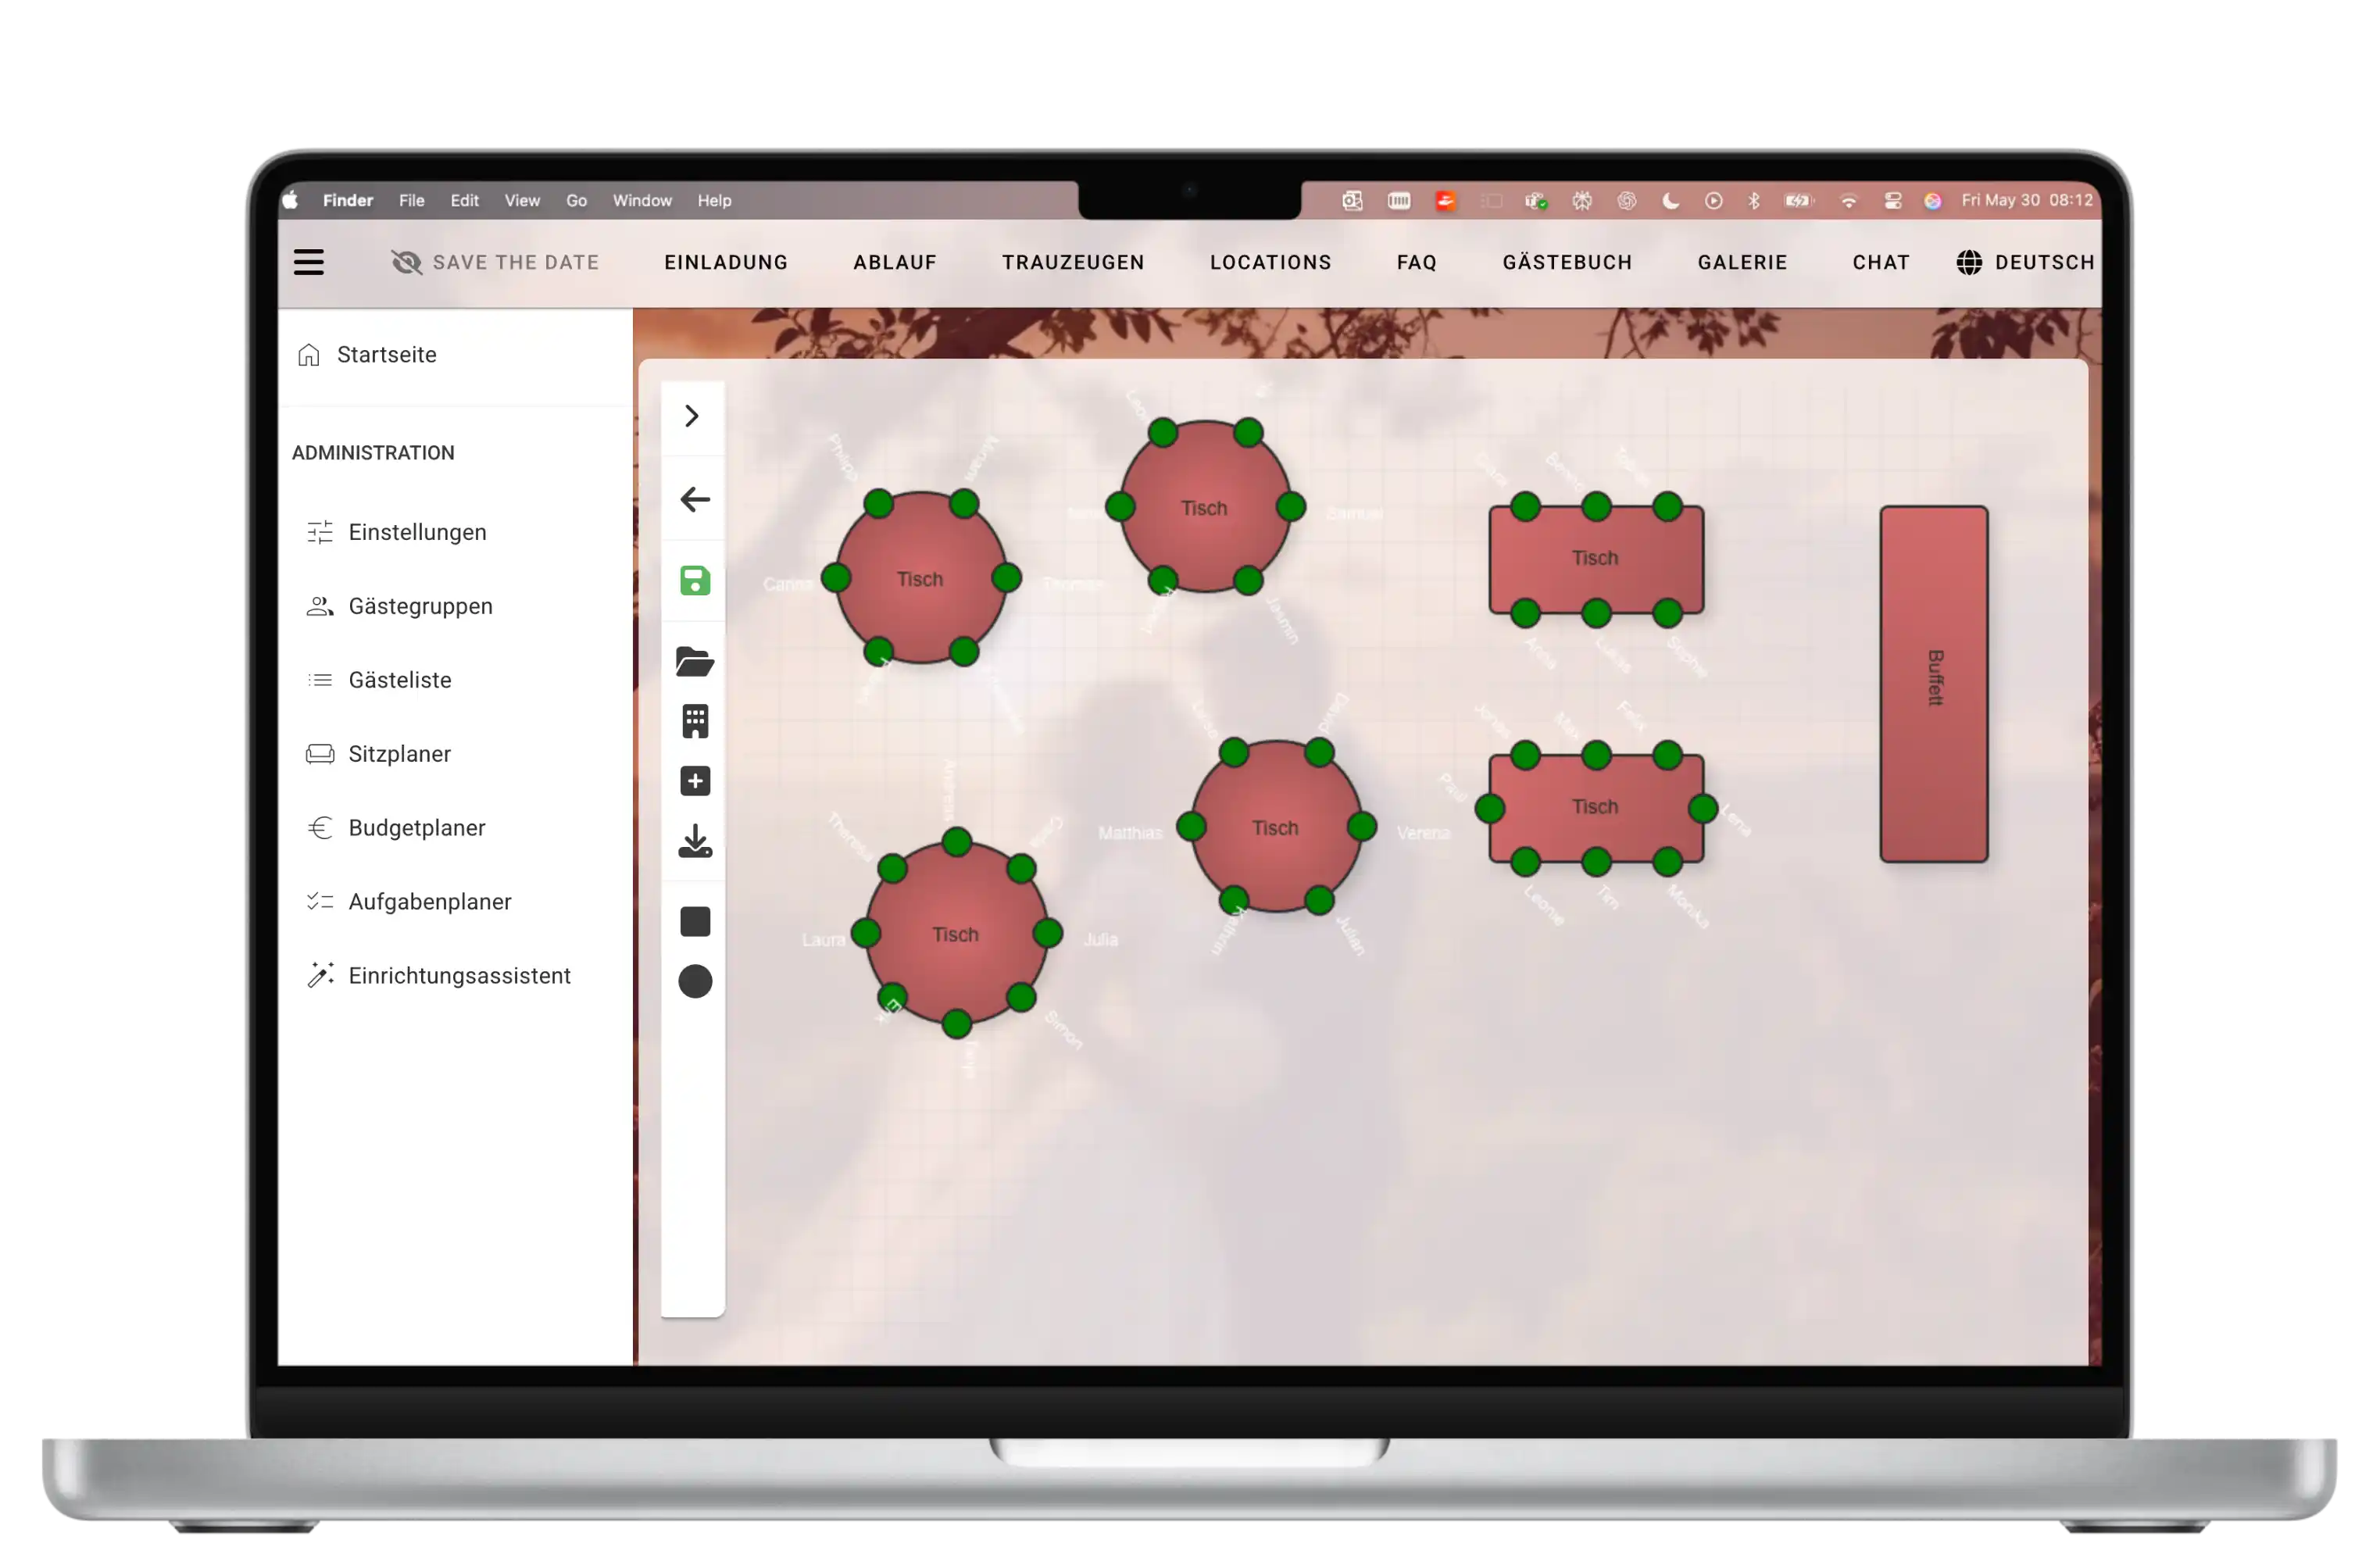Toggle the hamburger navigation menu
The image size is (2380, 1547).
308,262
